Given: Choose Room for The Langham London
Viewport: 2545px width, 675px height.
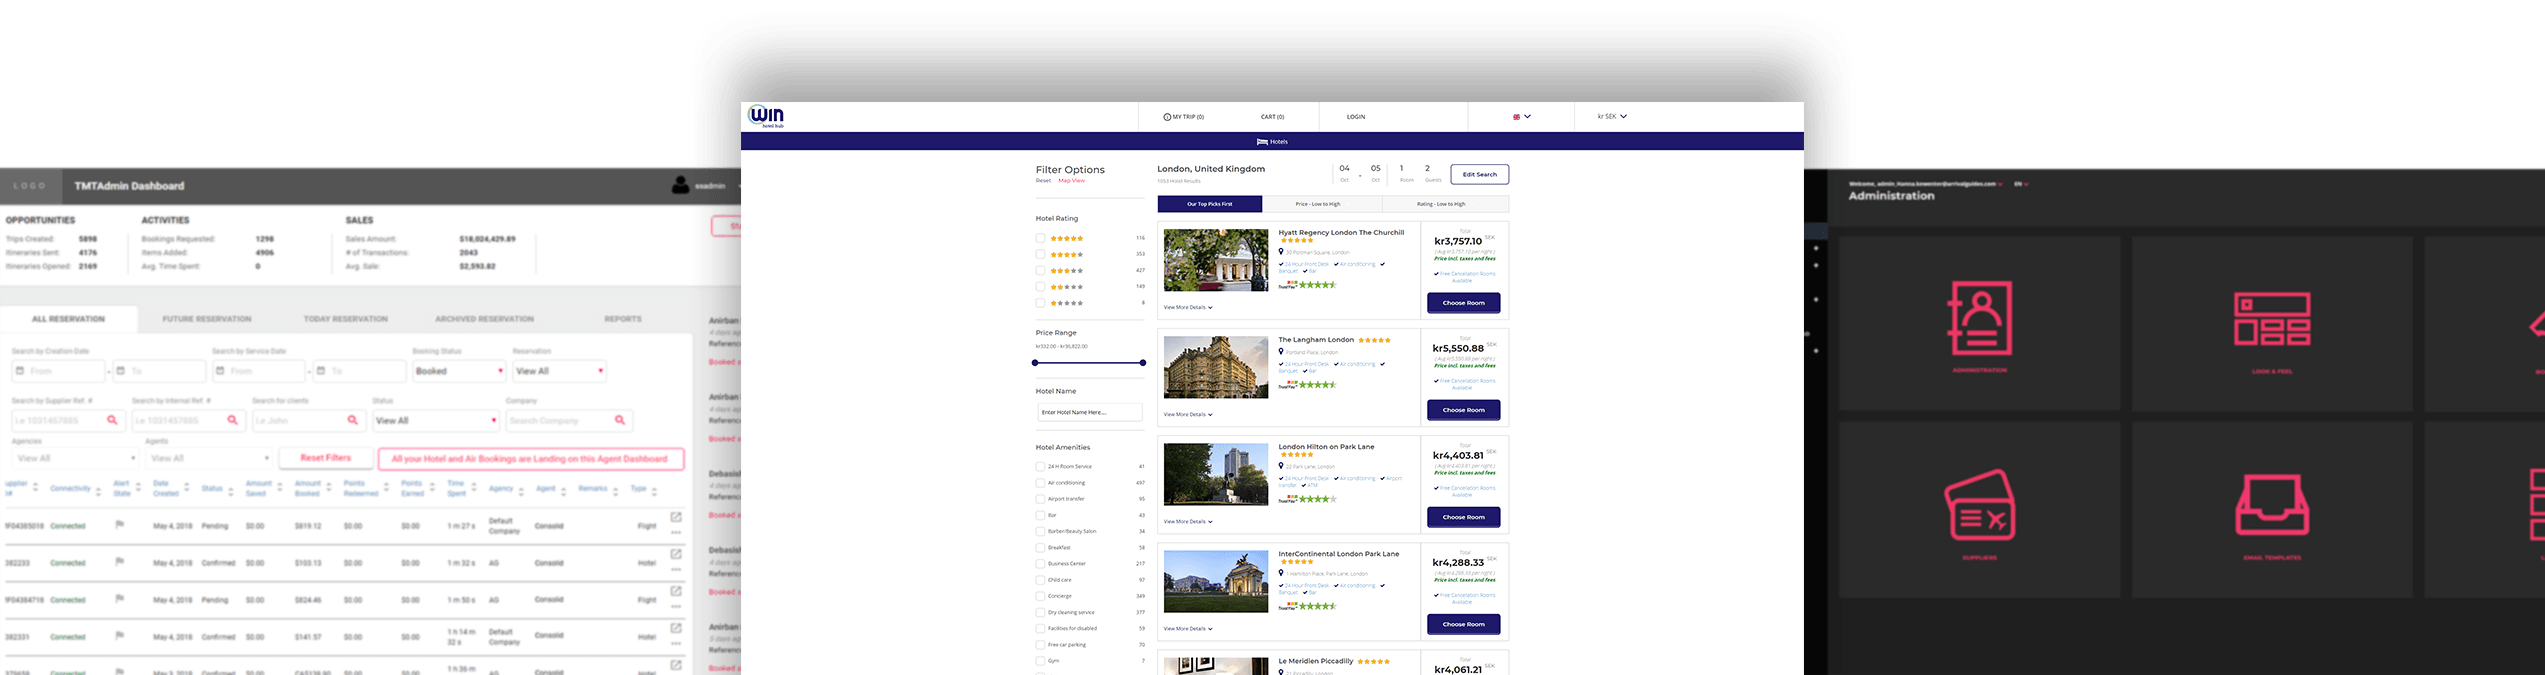Looking at the screenshot, I should pyautogui.click(x=1463, y=410).
